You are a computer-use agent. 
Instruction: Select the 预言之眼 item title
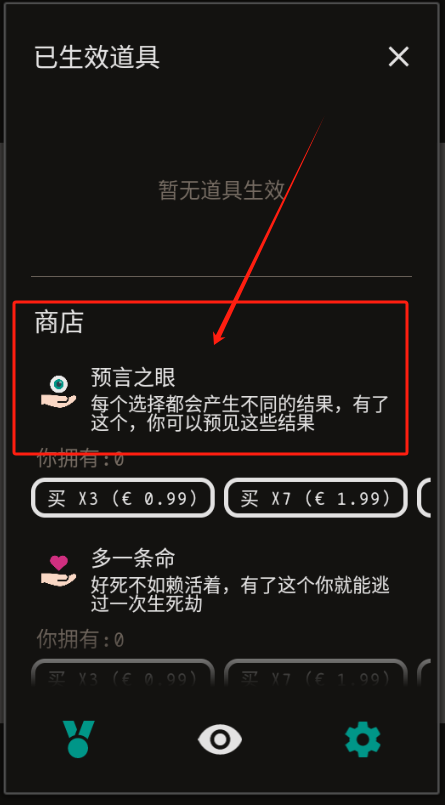click(133, 377)
